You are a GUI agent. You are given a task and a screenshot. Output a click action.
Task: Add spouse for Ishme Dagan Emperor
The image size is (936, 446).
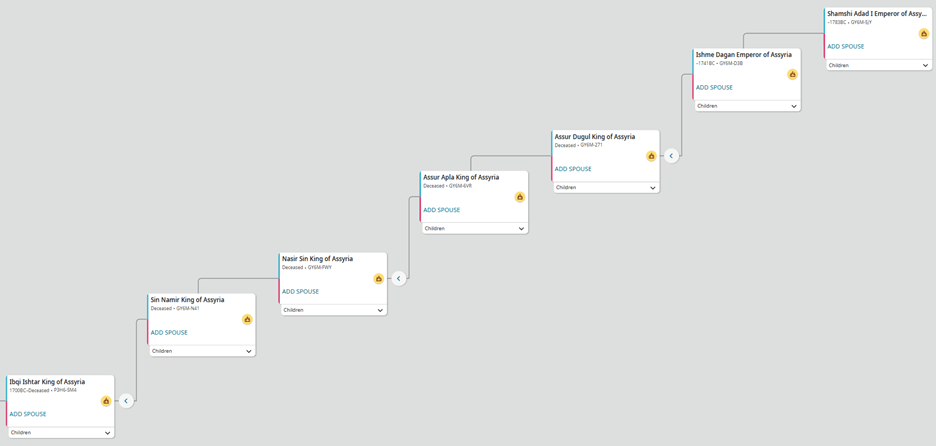(x=714, y=87)
